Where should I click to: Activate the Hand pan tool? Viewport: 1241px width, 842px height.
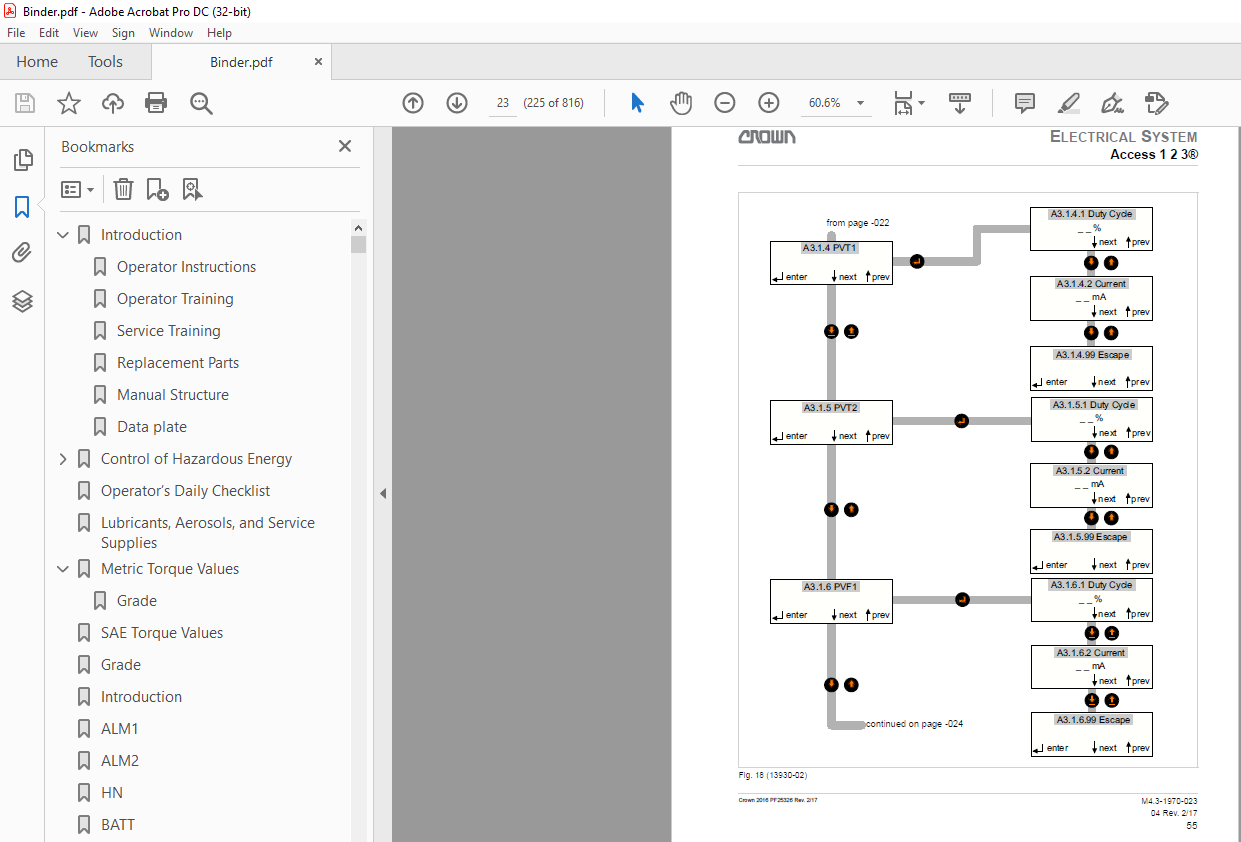681,103
